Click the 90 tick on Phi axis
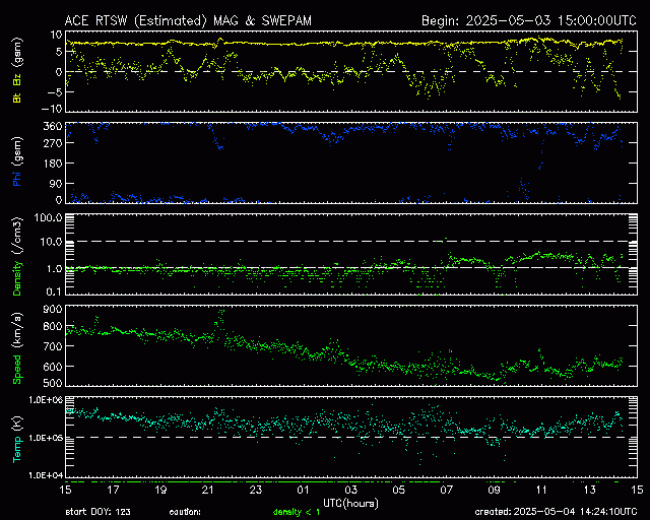Image resolution: width=650 pixels, height=520 pixels. (x=56, y=183)
